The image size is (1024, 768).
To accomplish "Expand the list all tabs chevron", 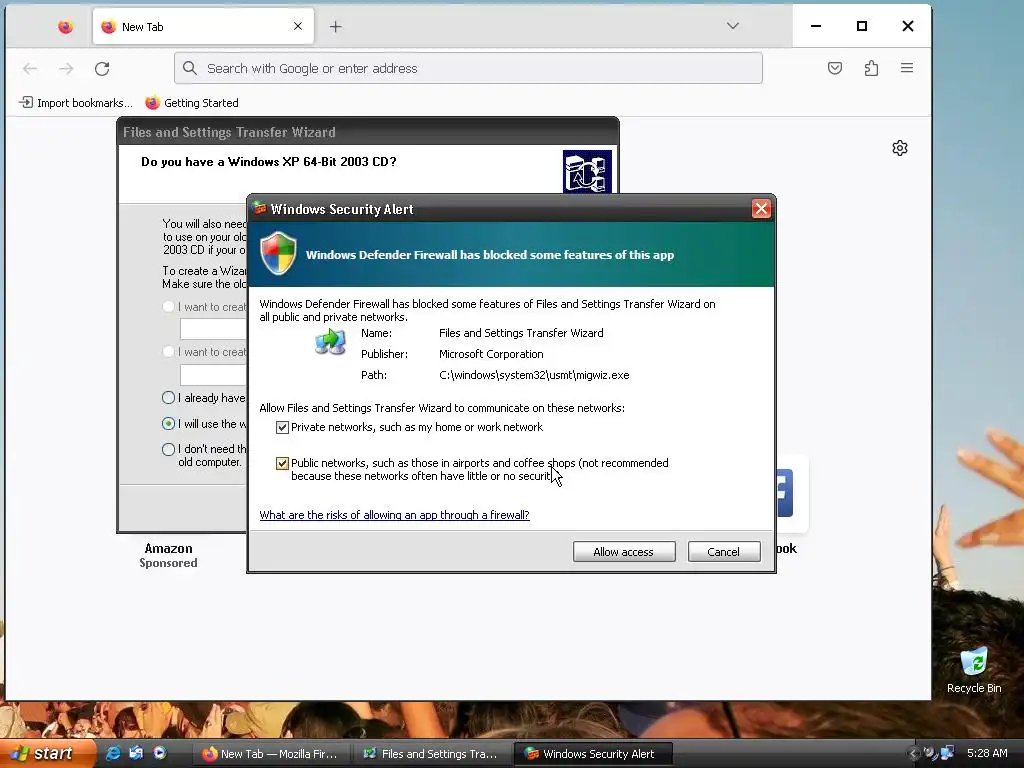I will click(x=733, y=26).
